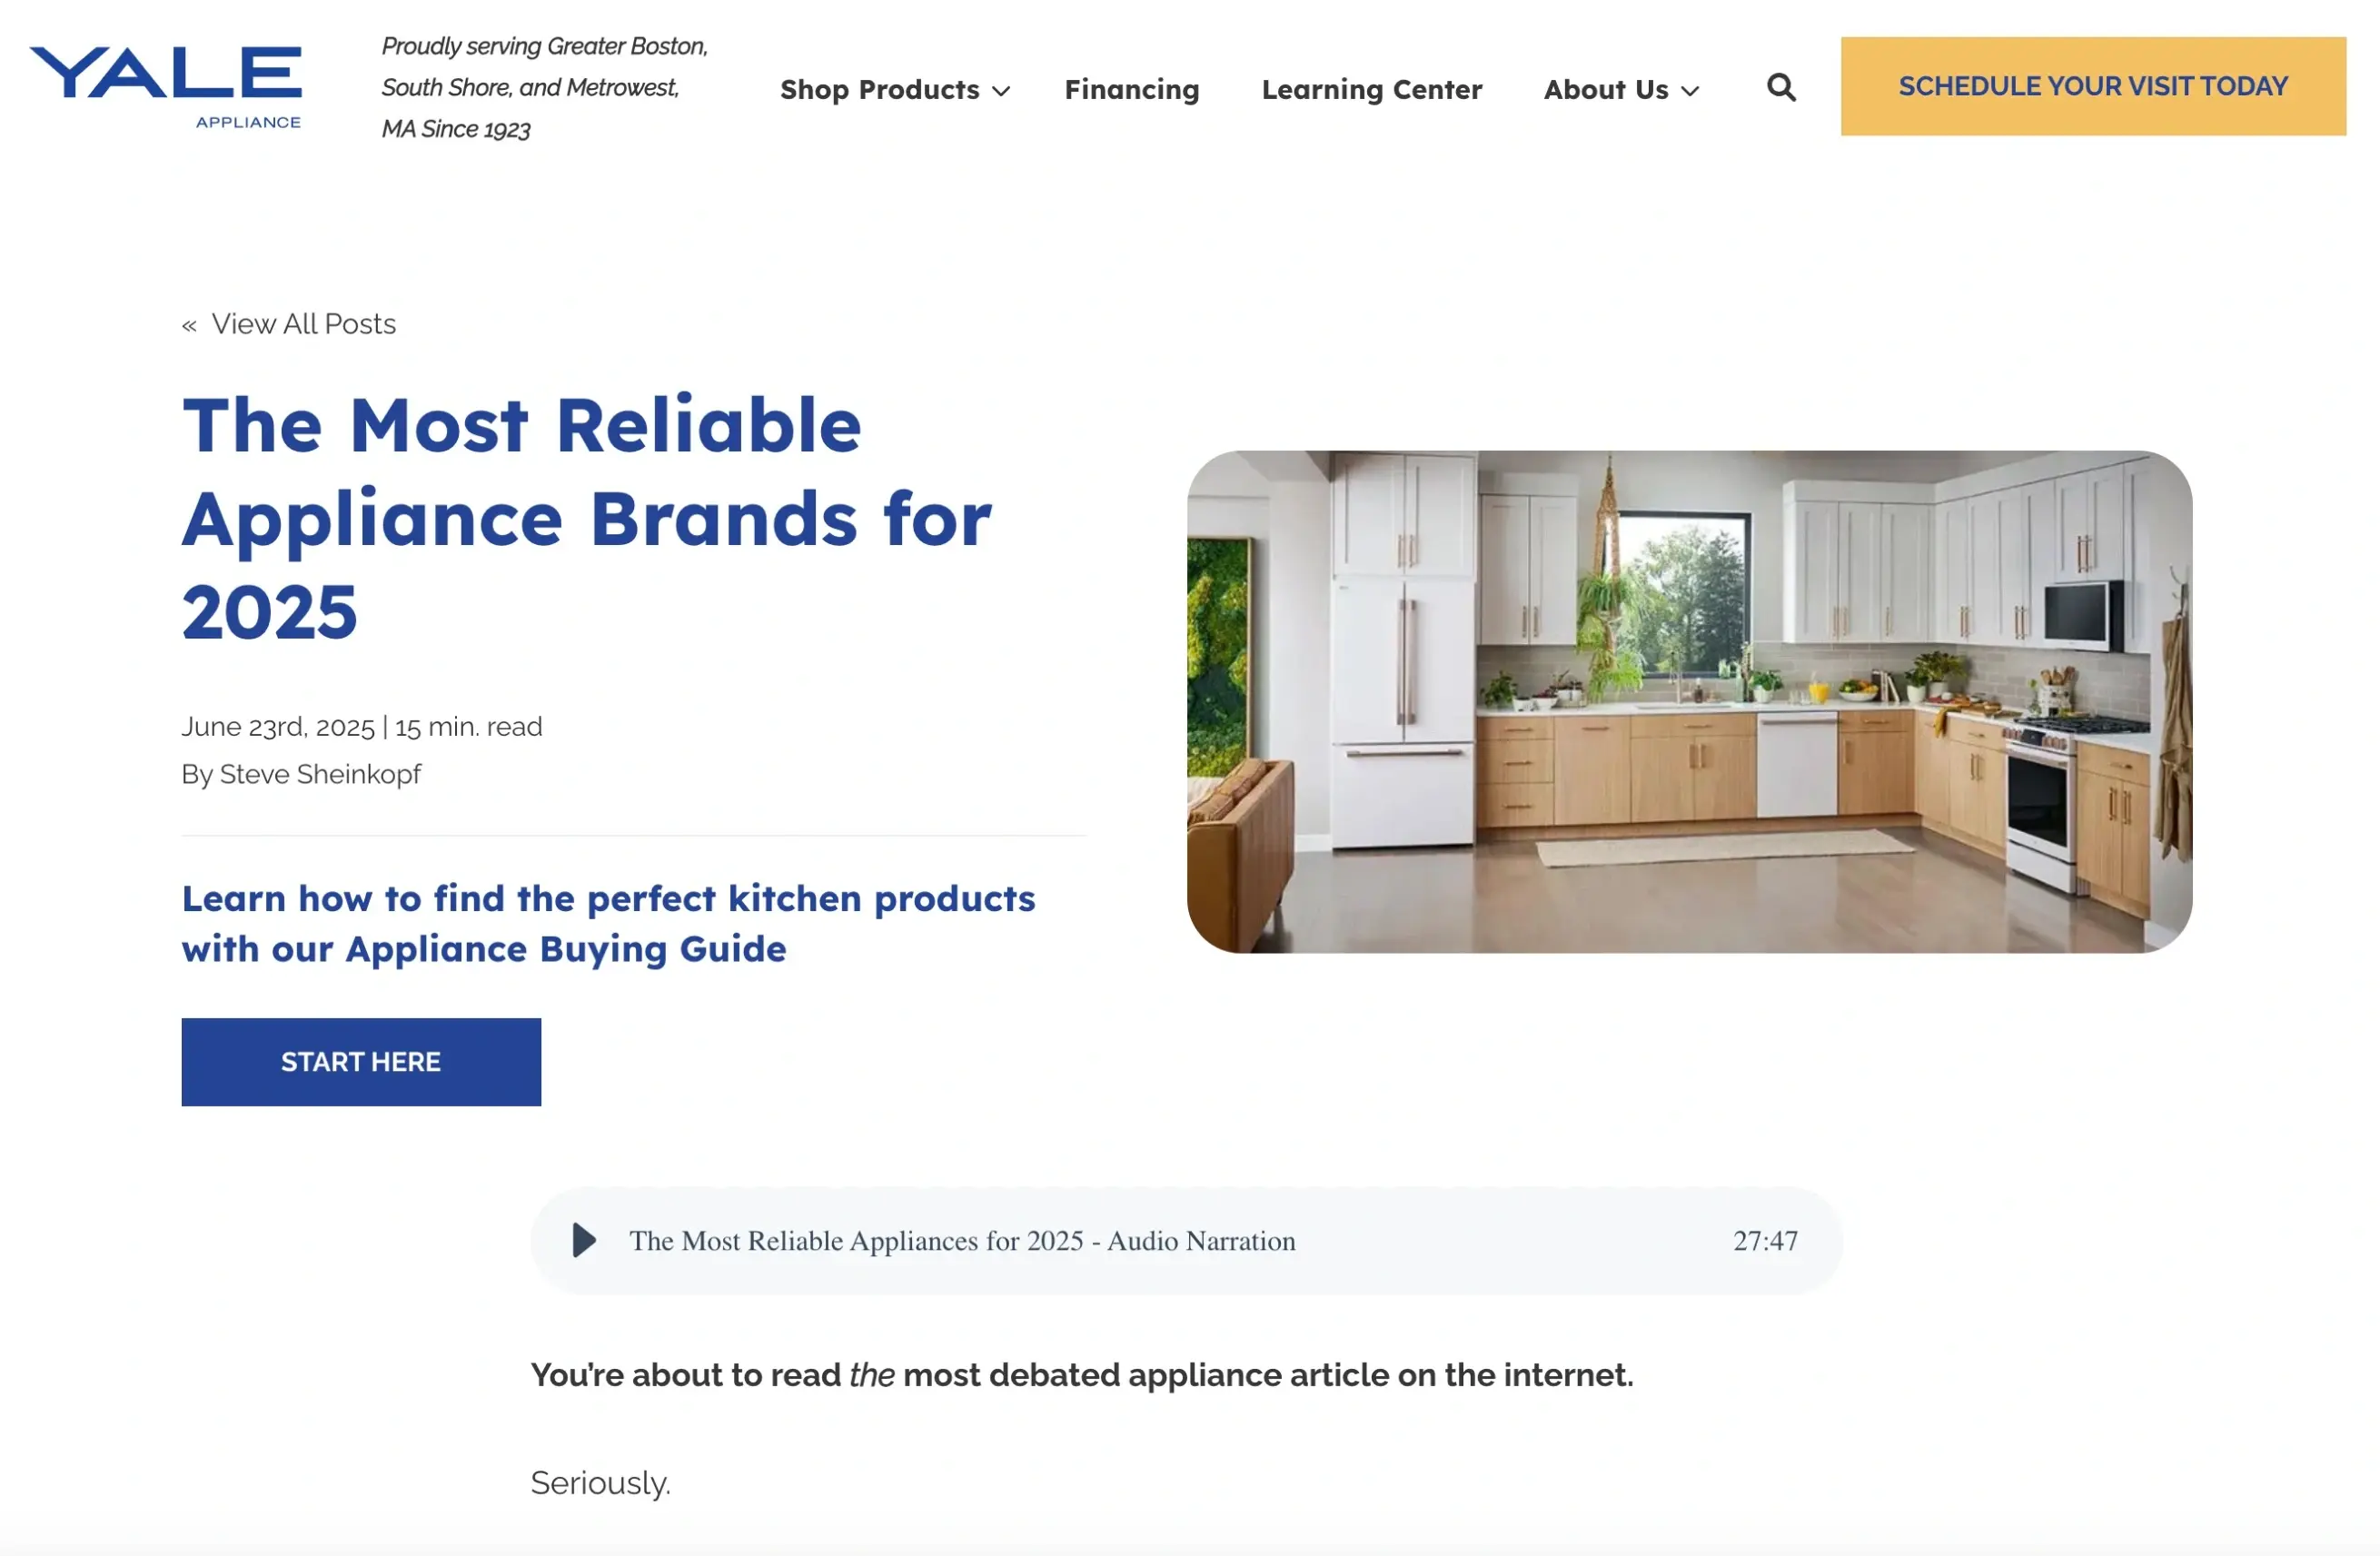Image resolution: width=2380 pixels, height=1556 pixels.
Task: Open the Shop Products menu
Action: coord(879,90)
